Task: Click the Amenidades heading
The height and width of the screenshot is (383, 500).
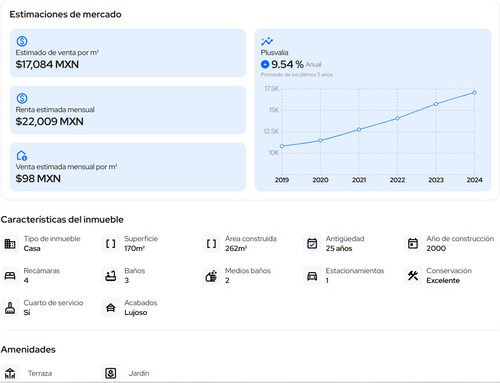Action: (x=28, y=349)
